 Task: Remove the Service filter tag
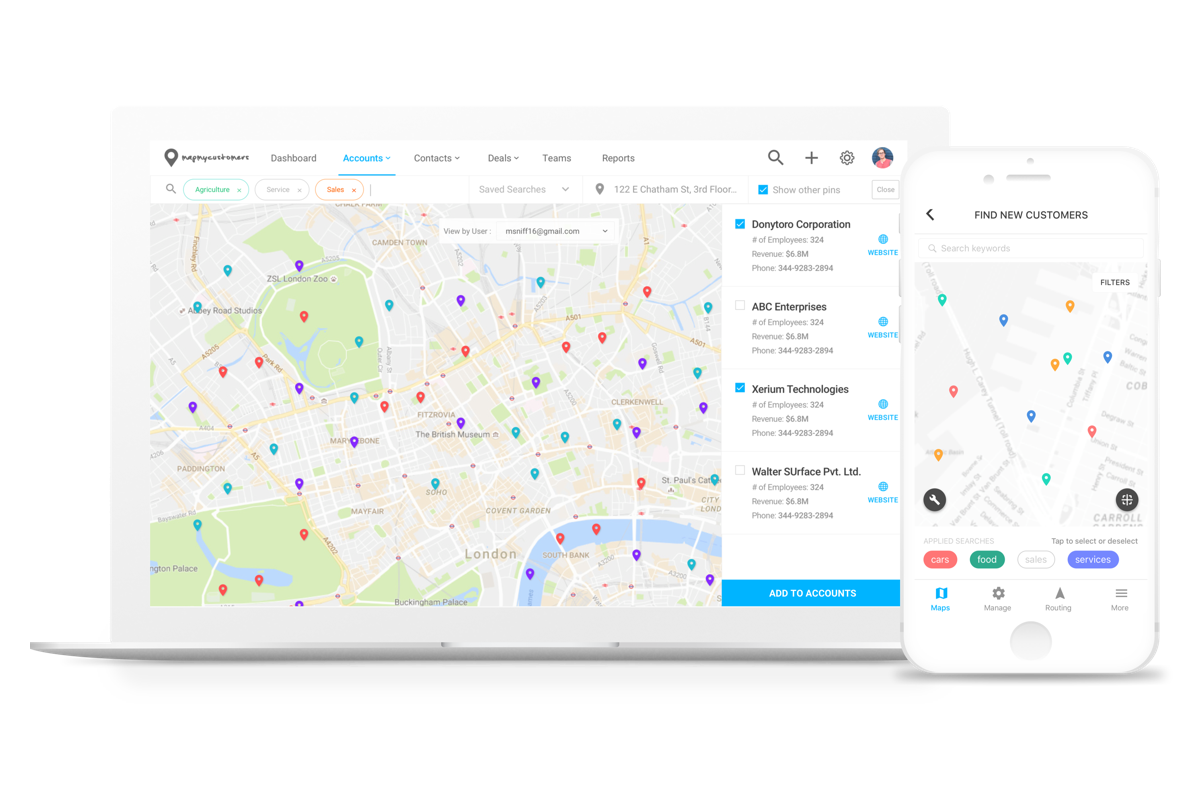pos(299,190)
